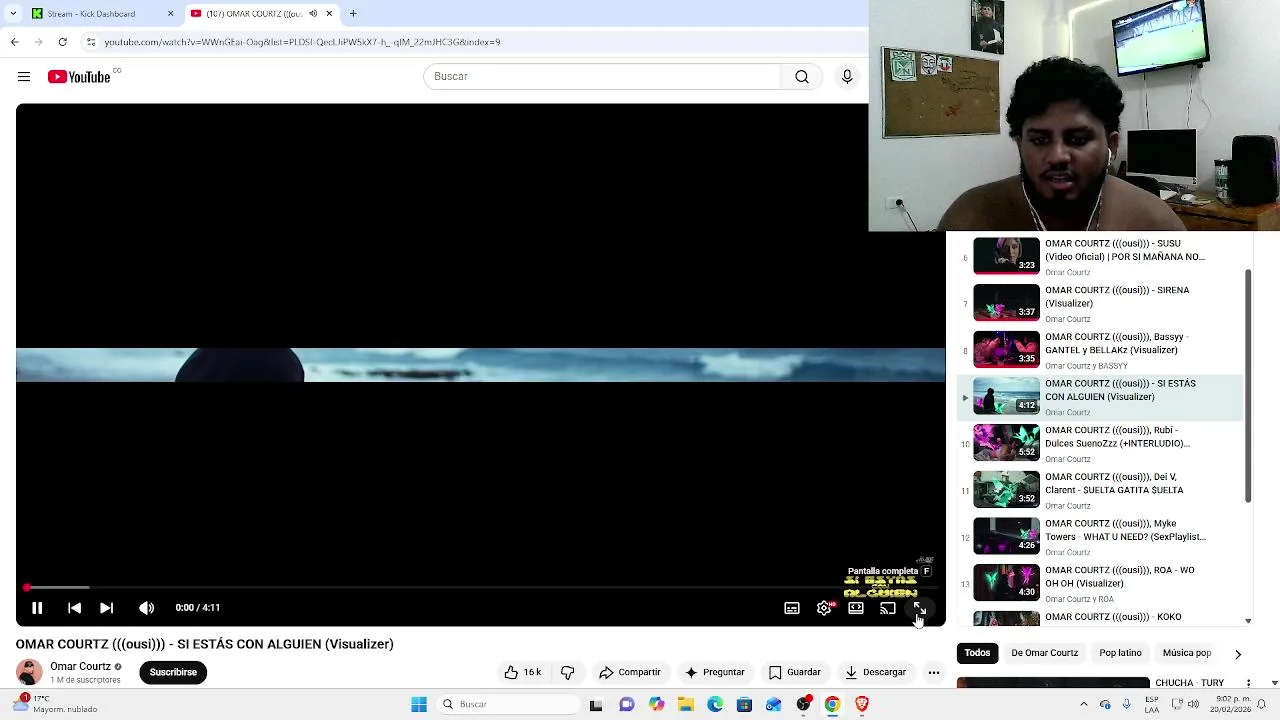Switch to theater mode view
The height and width of the screenshot is (720, 1280).
tap(856, 608)
